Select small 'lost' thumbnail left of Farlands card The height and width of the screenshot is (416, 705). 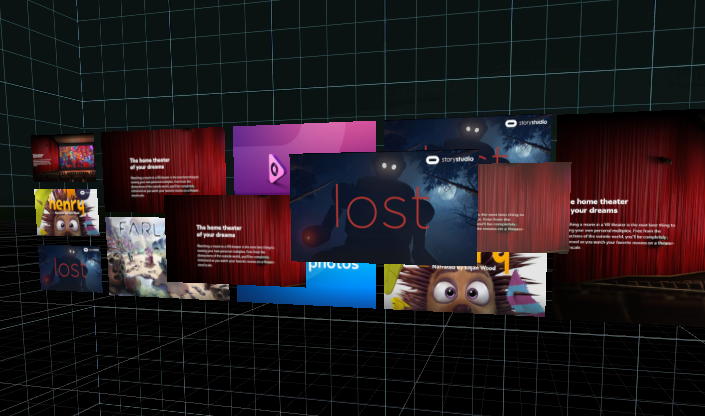pos(70,268)
